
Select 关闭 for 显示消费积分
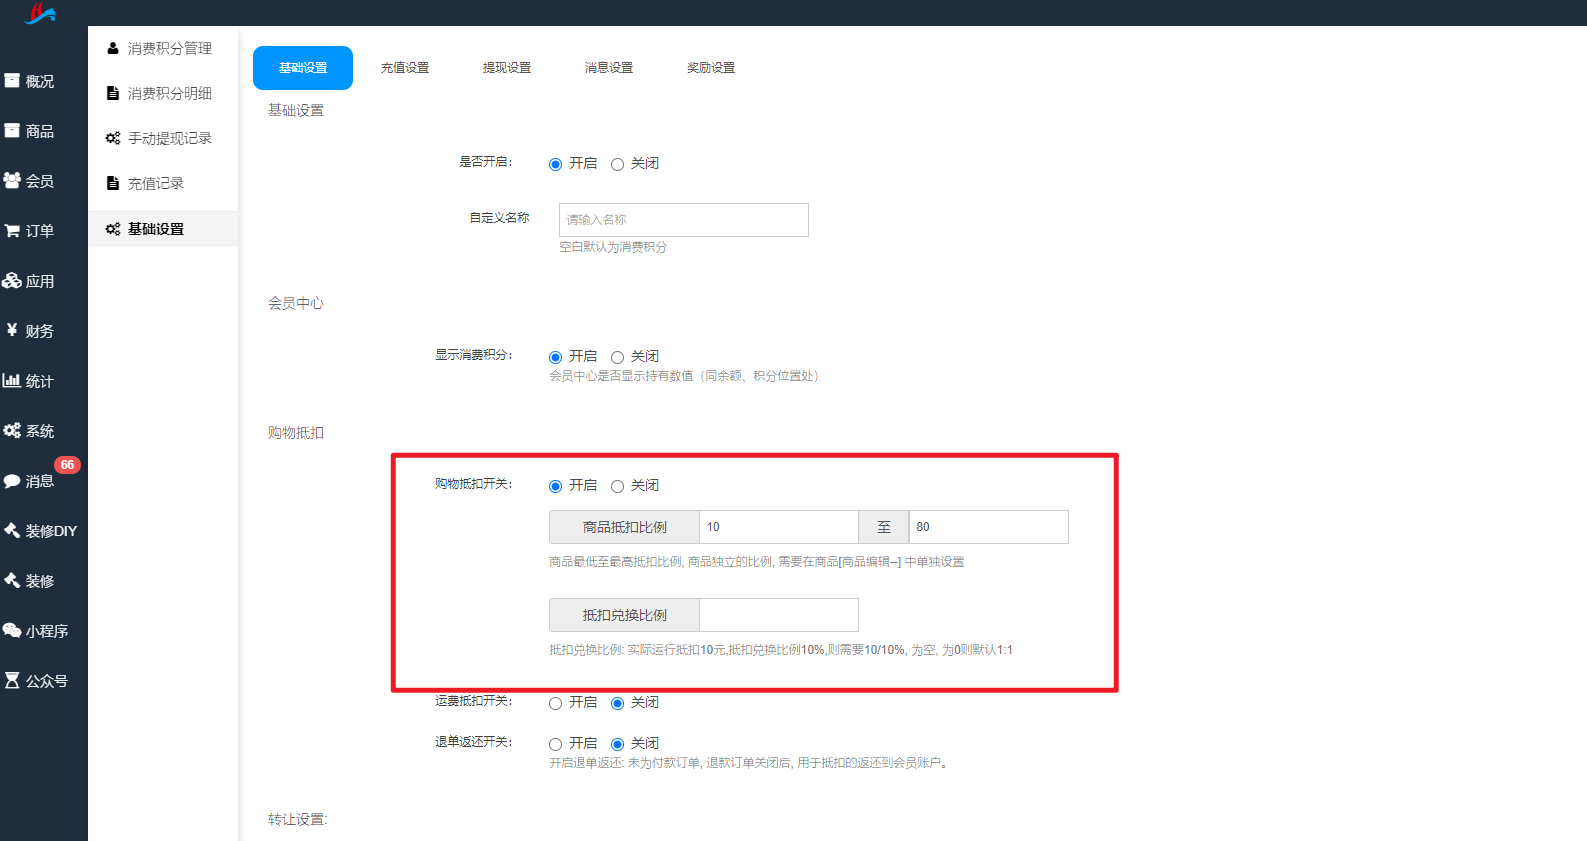coord(617,357)
